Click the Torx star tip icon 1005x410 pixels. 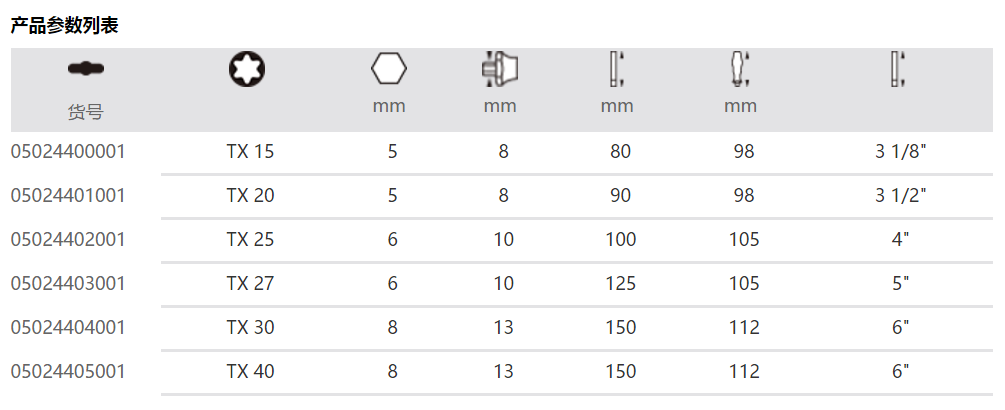(248, 69)
